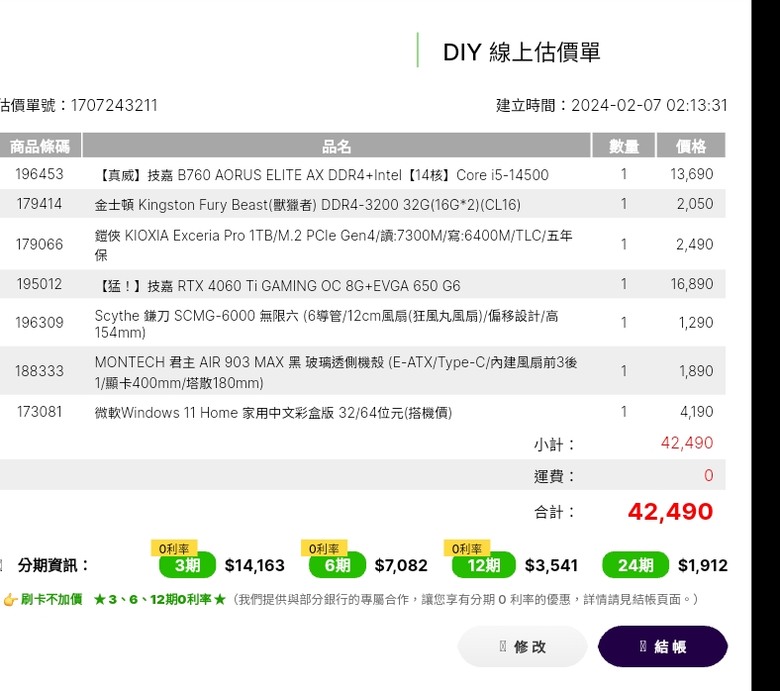Click the 品名 column header
Screen dimensions: 780x691
pyautogui.click(x=336, y=146)
